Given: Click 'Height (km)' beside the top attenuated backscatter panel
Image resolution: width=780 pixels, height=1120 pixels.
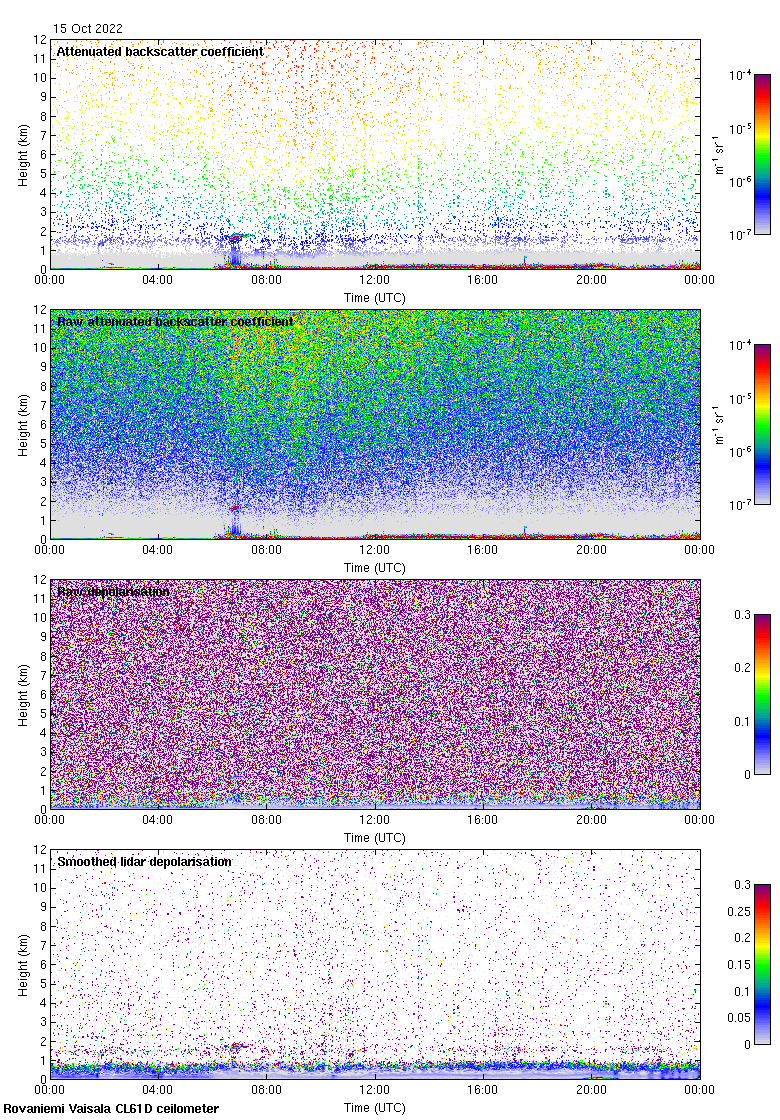Looking at the screenshot, I should [24, 154].
